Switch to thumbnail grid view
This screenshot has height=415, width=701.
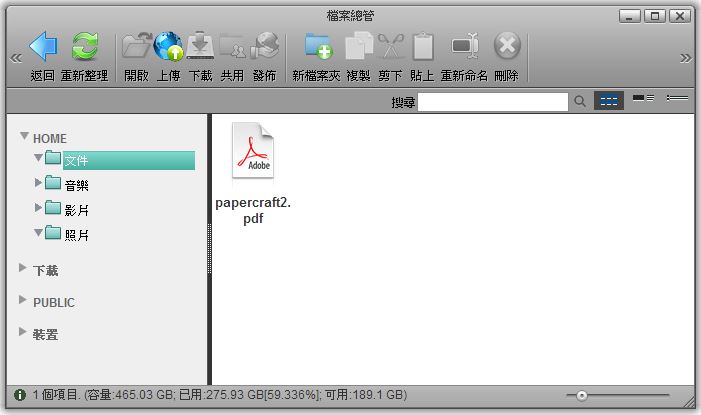(x=608, y=101)
